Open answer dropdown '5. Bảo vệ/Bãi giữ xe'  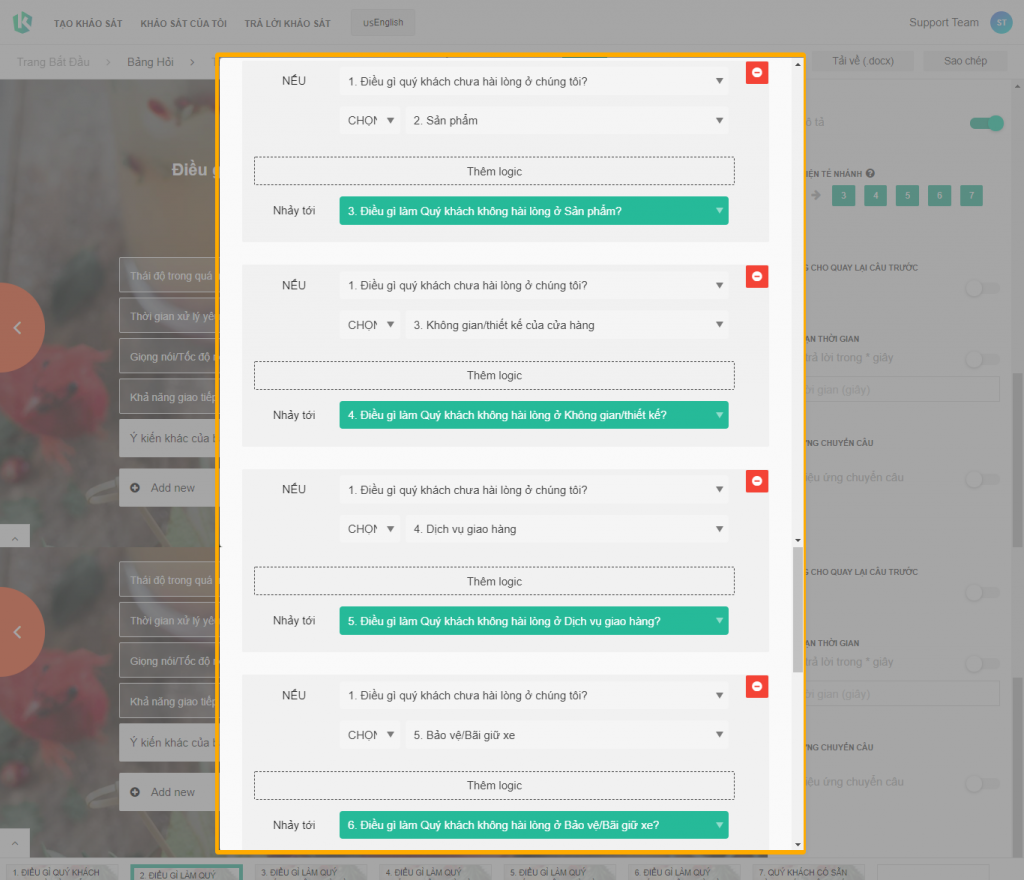pos(567,734)
